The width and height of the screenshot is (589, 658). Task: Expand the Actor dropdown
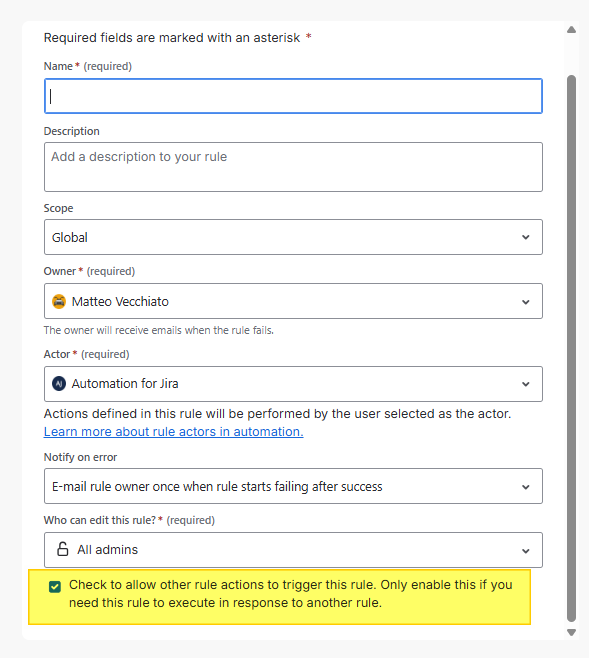click(x=293, y=384)
